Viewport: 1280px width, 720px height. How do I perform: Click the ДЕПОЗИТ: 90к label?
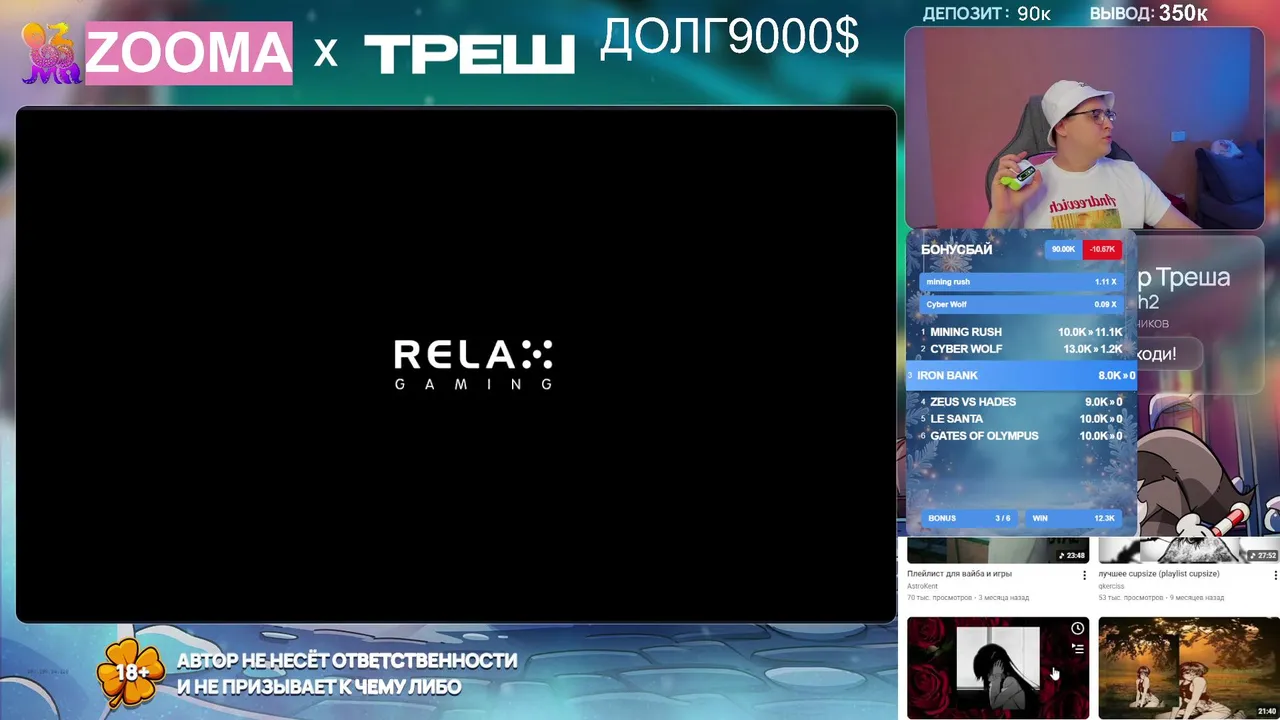tap(986, 13)
